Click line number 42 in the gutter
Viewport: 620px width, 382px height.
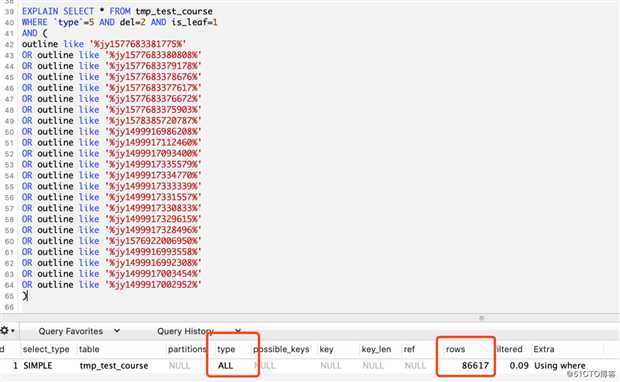point(9,45)
